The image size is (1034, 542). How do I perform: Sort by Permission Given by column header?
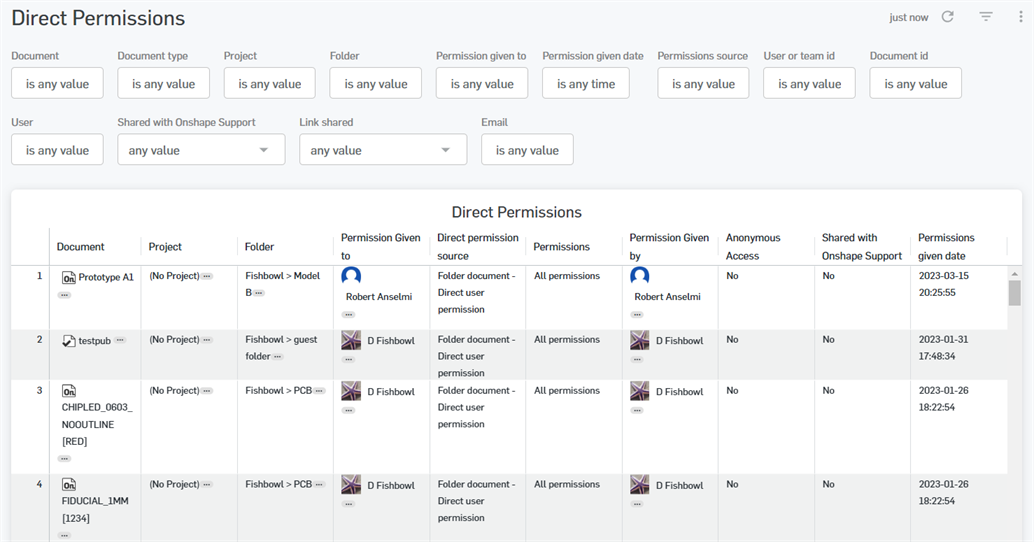coord(669,247)
